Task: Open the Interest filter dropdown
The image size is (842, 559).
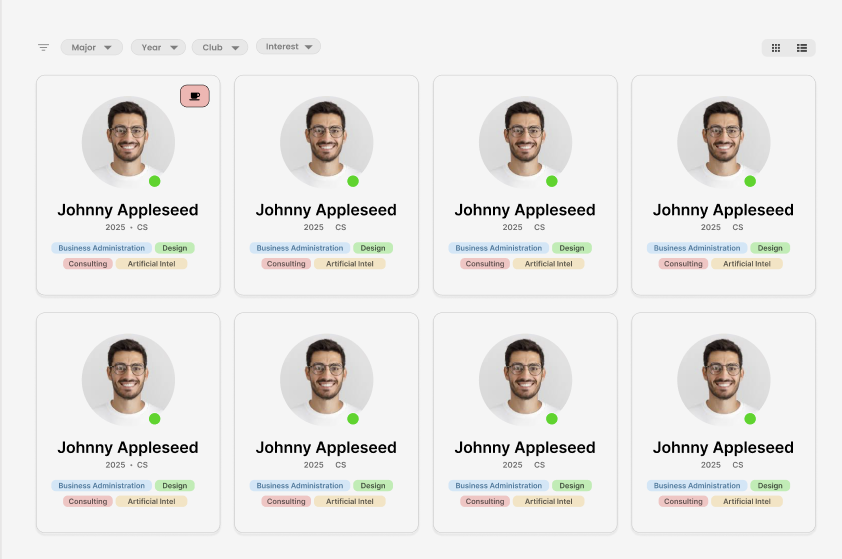Action: pyautogui.click(x=288, y=46)
